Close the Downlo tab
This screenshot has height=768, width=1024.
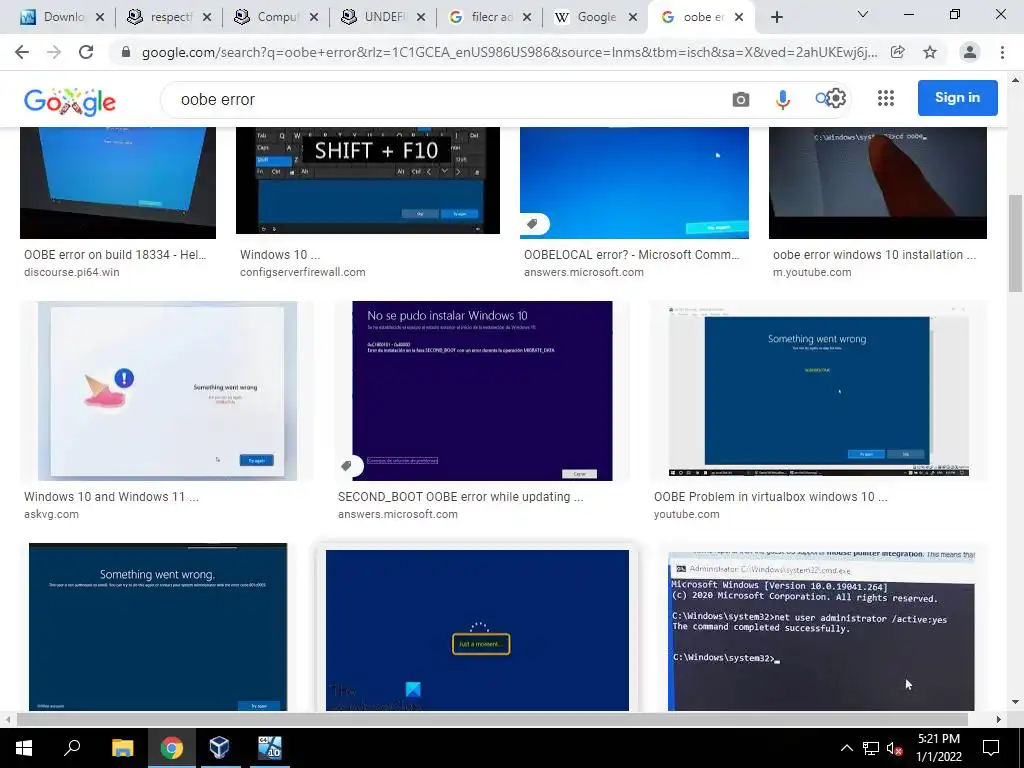(100, 17)
